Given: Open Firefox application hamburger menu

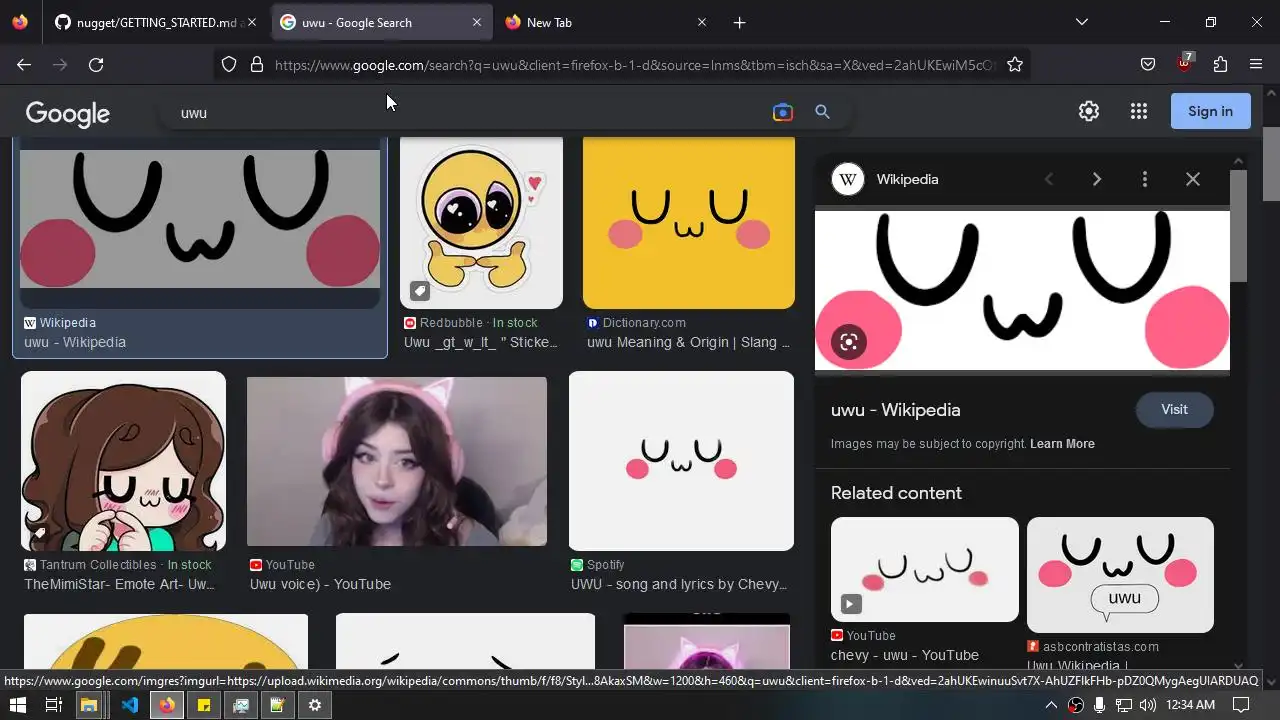Looking at the screenshot, I should [x=1256, y=64].
